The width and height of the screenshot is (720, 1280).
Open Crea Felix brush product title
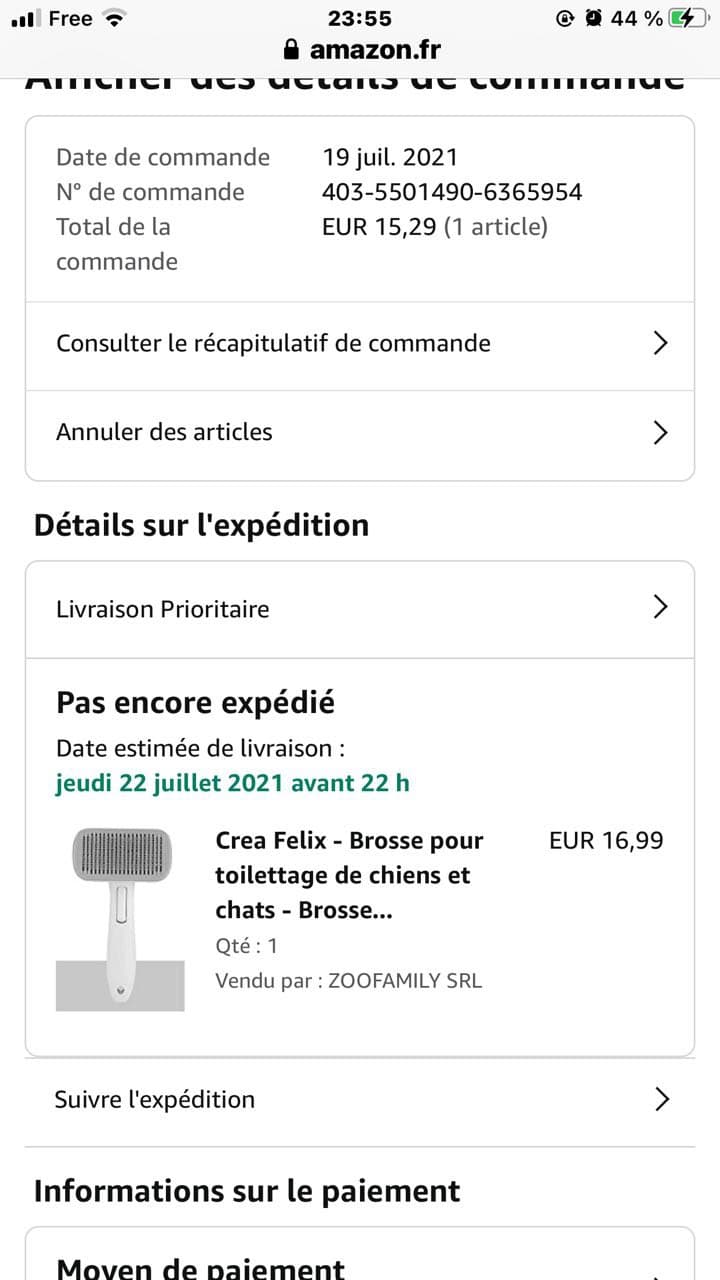(x=349, y=875)
